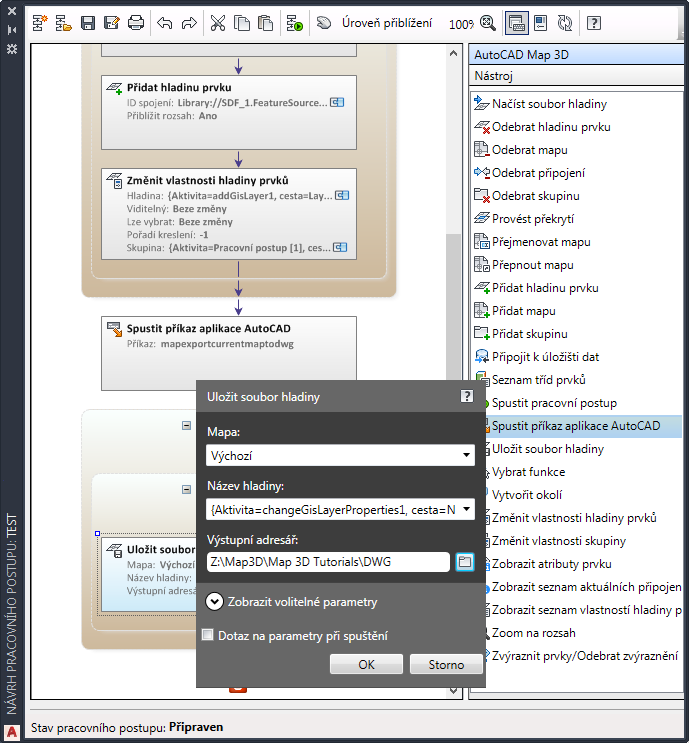This screenshot has height=743, width=689.
Task: Close the workflow designer palette
Action: click(12, 10)
